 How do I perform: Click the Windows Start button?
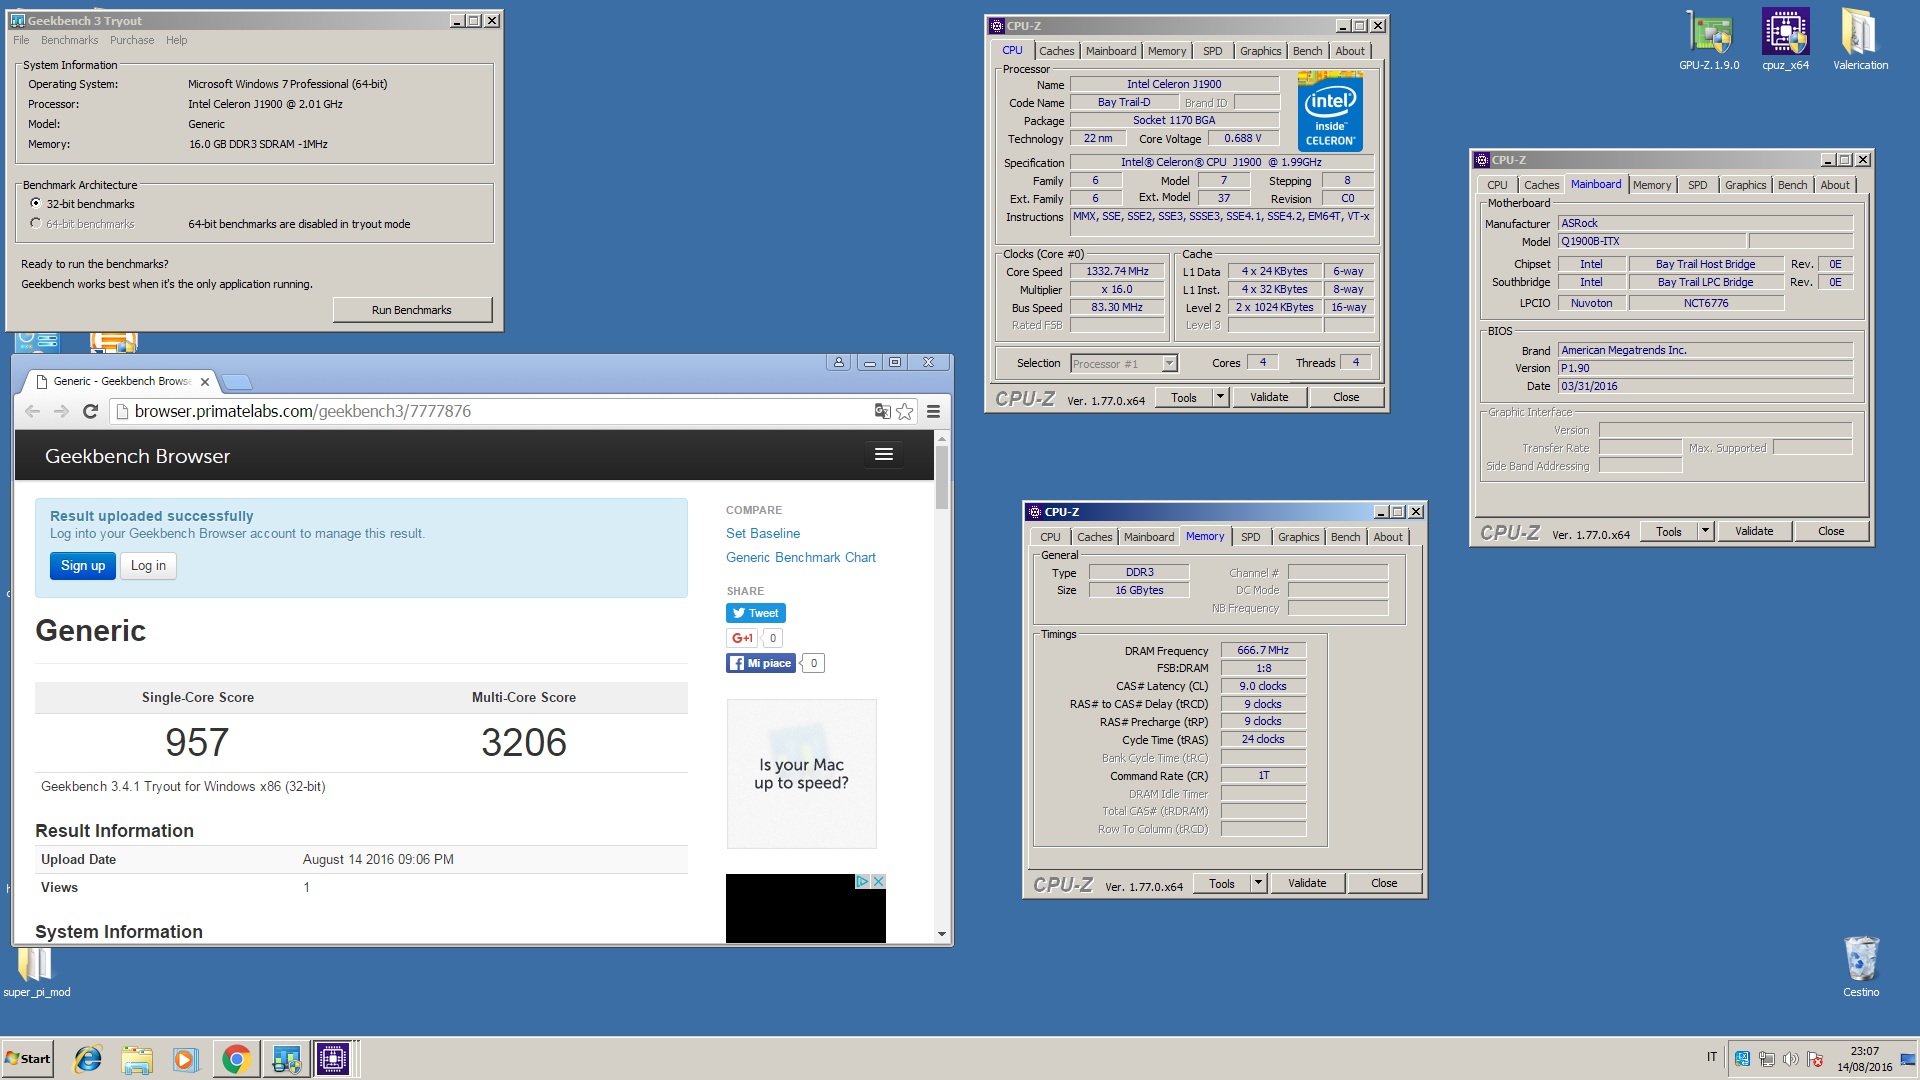[28, 1058]
